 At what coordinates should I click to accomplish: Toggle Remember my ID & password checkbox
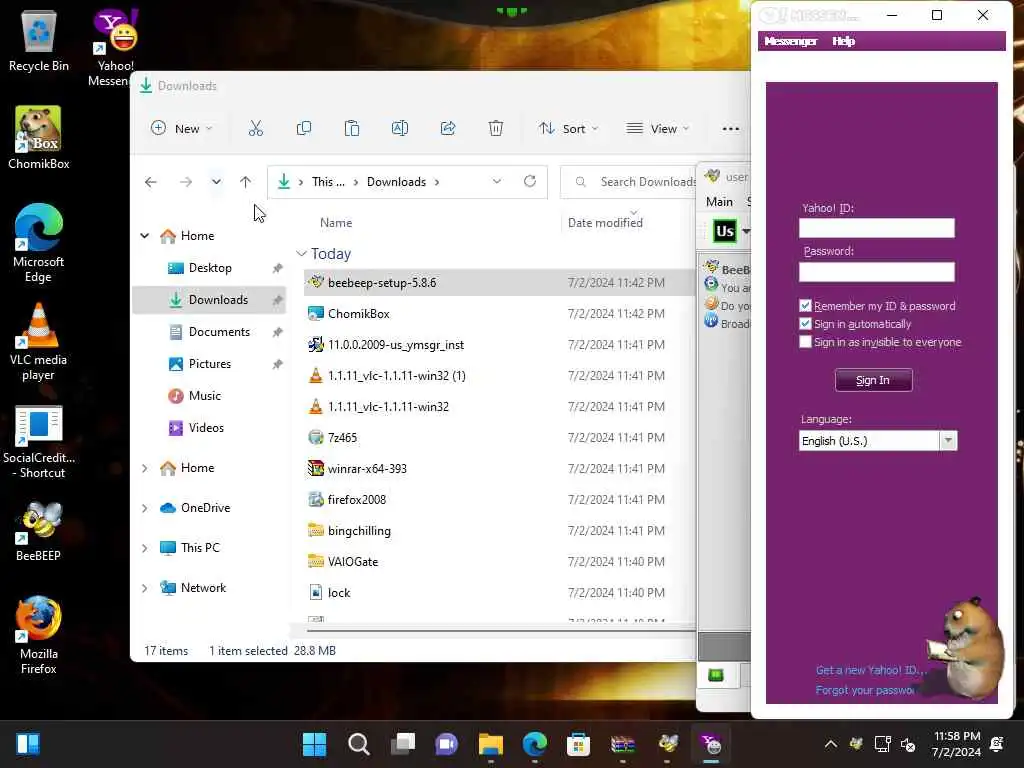click(805, 306)
